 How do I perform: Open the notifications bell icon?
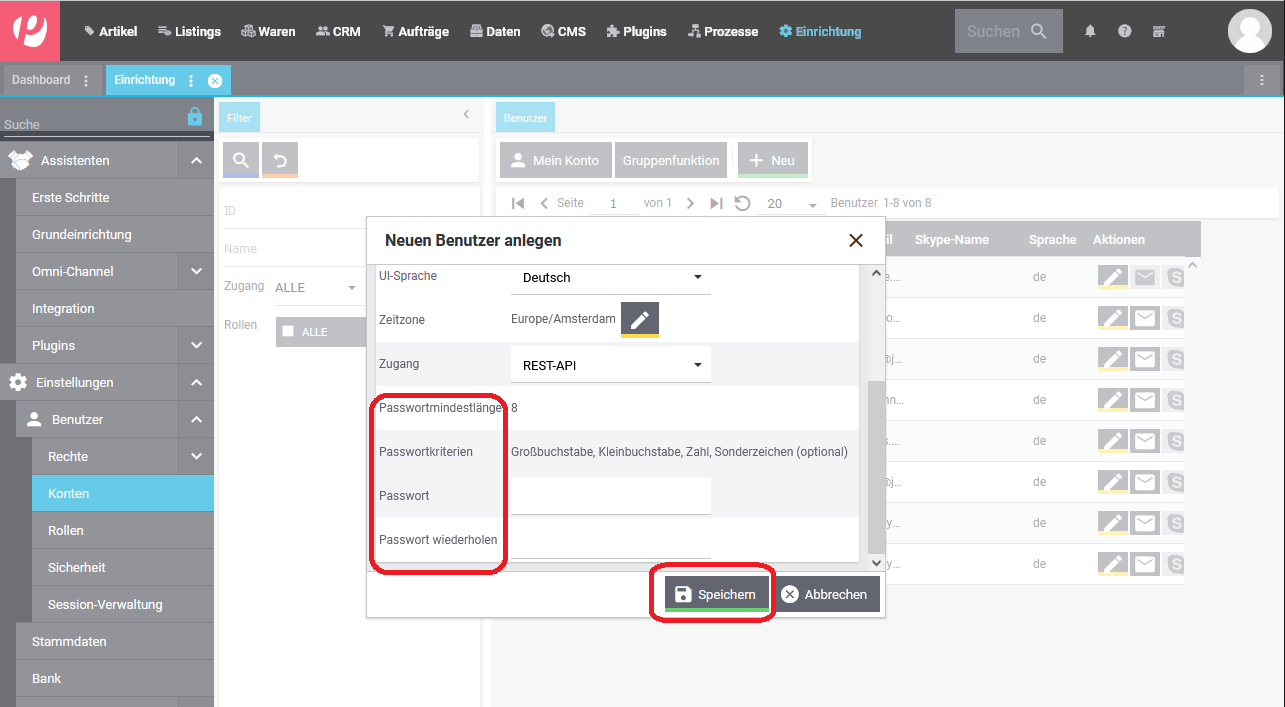pos(1090,31)
